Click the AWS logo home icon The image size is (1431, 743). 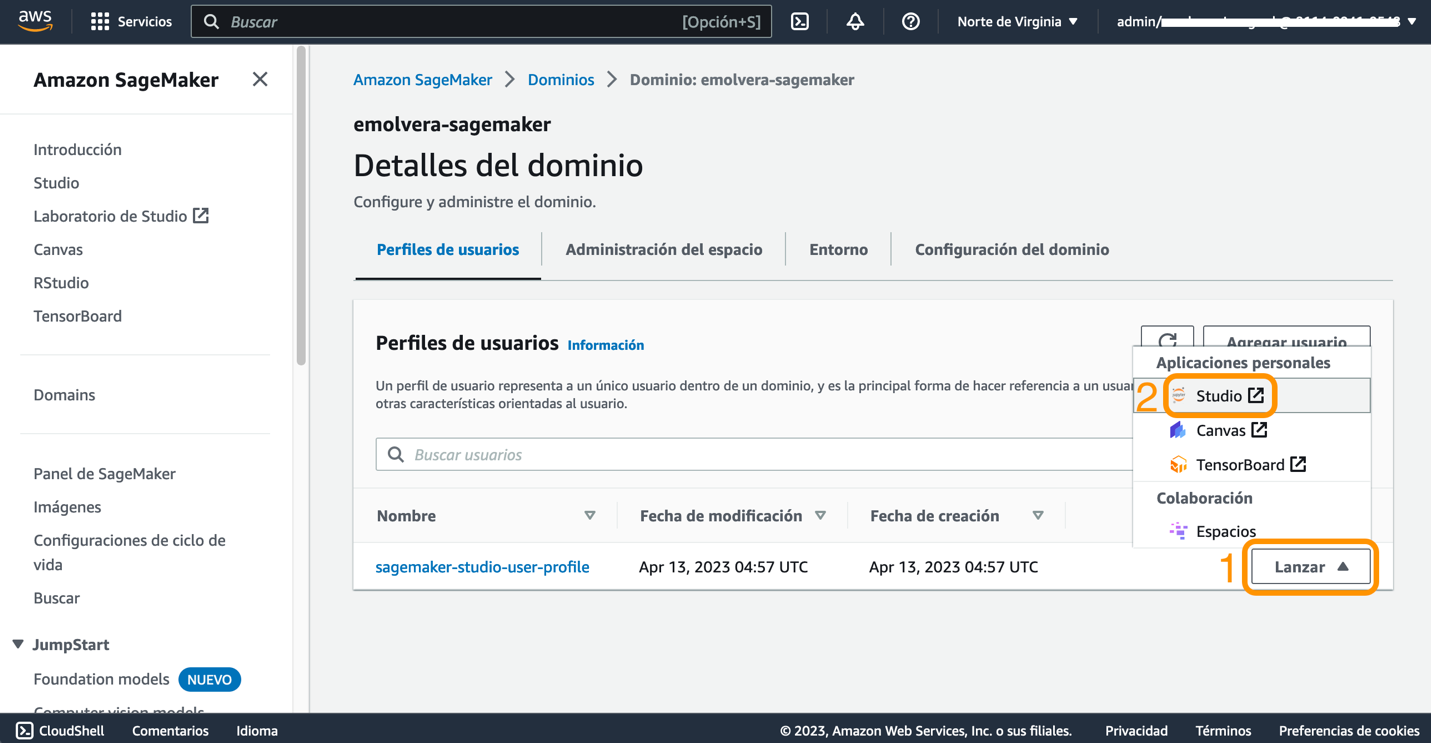coord(35,21)
